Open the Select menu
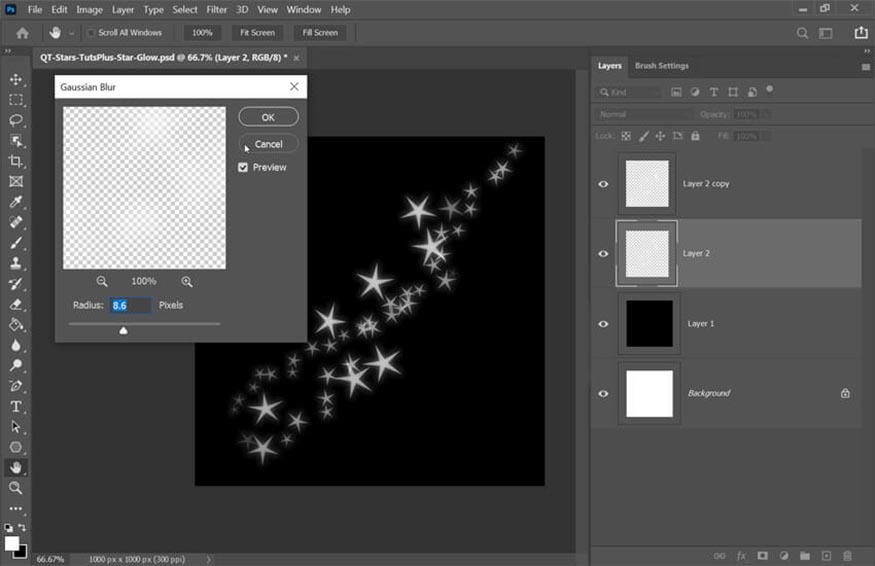 click(185, 9)
